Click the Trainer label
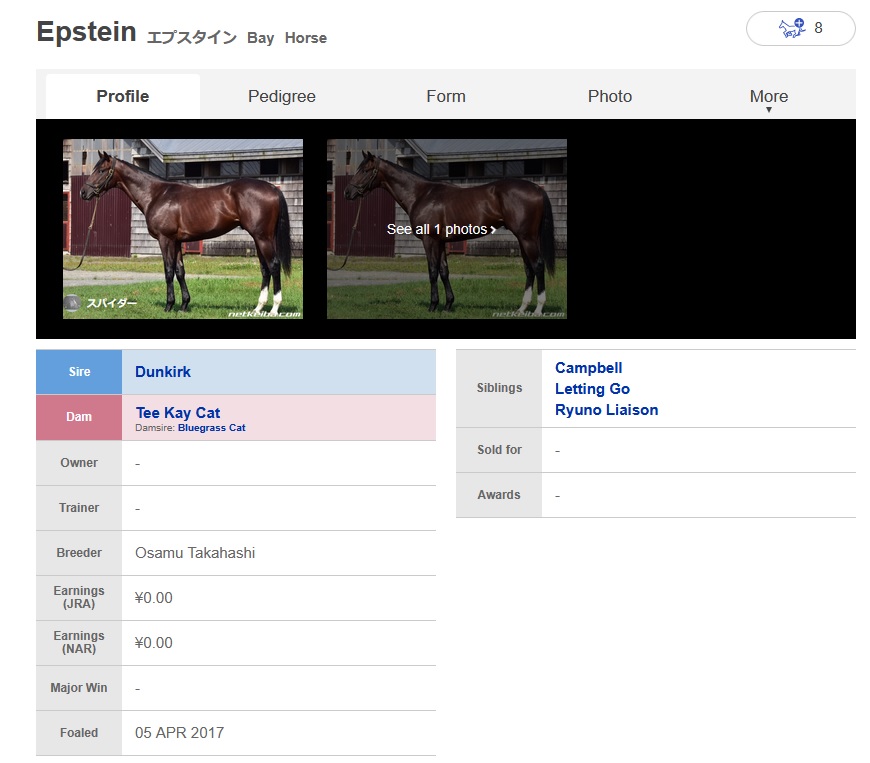 [79, 508]
